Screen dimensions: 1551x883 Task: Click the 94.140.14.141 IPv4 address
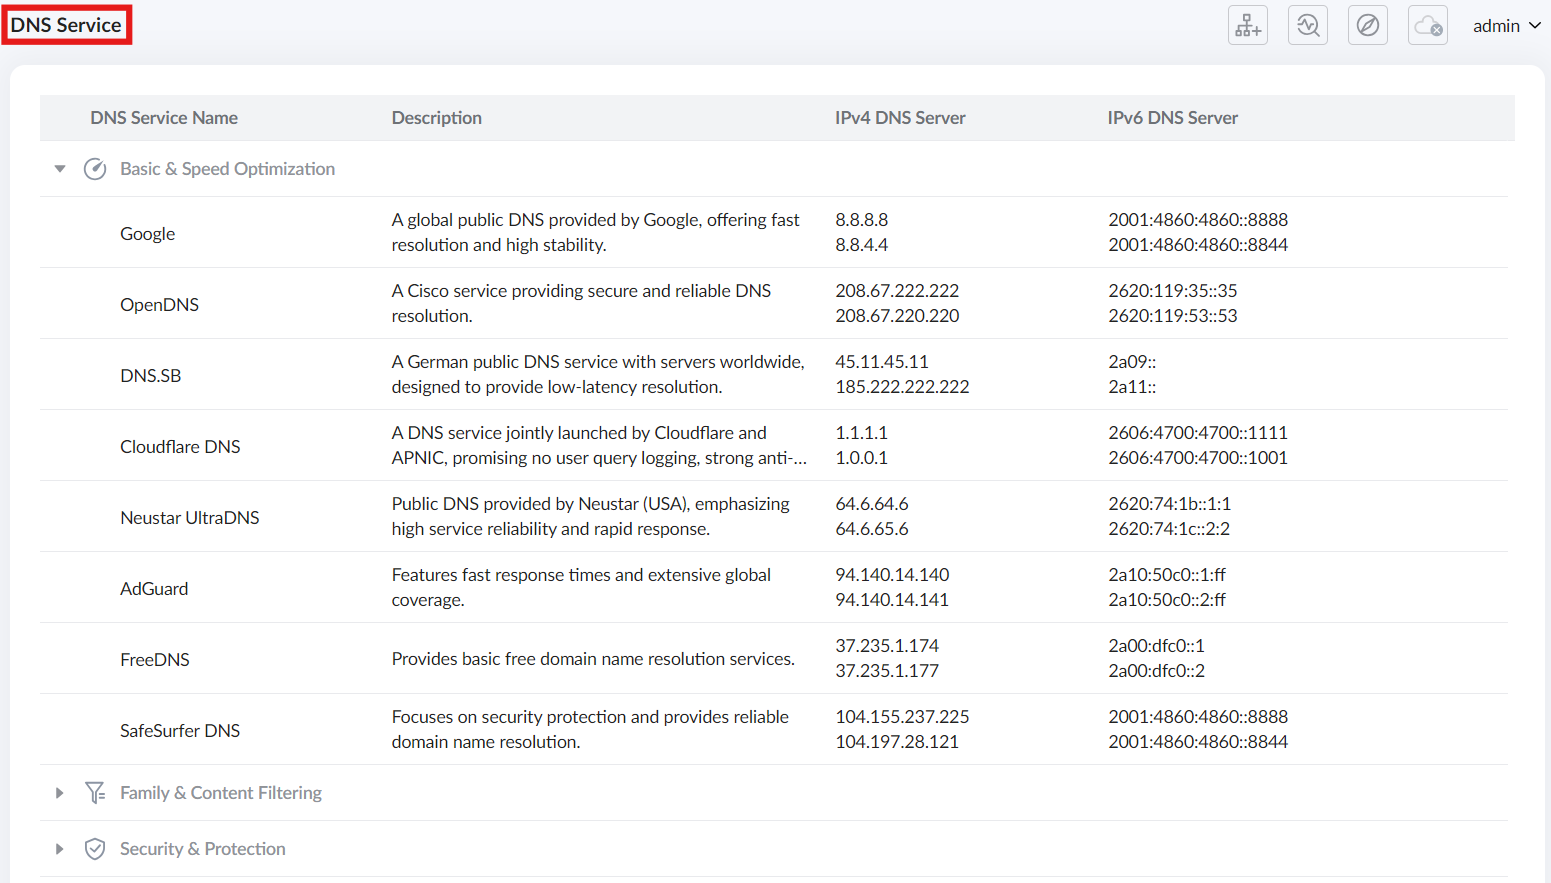(x=892, y=600)
